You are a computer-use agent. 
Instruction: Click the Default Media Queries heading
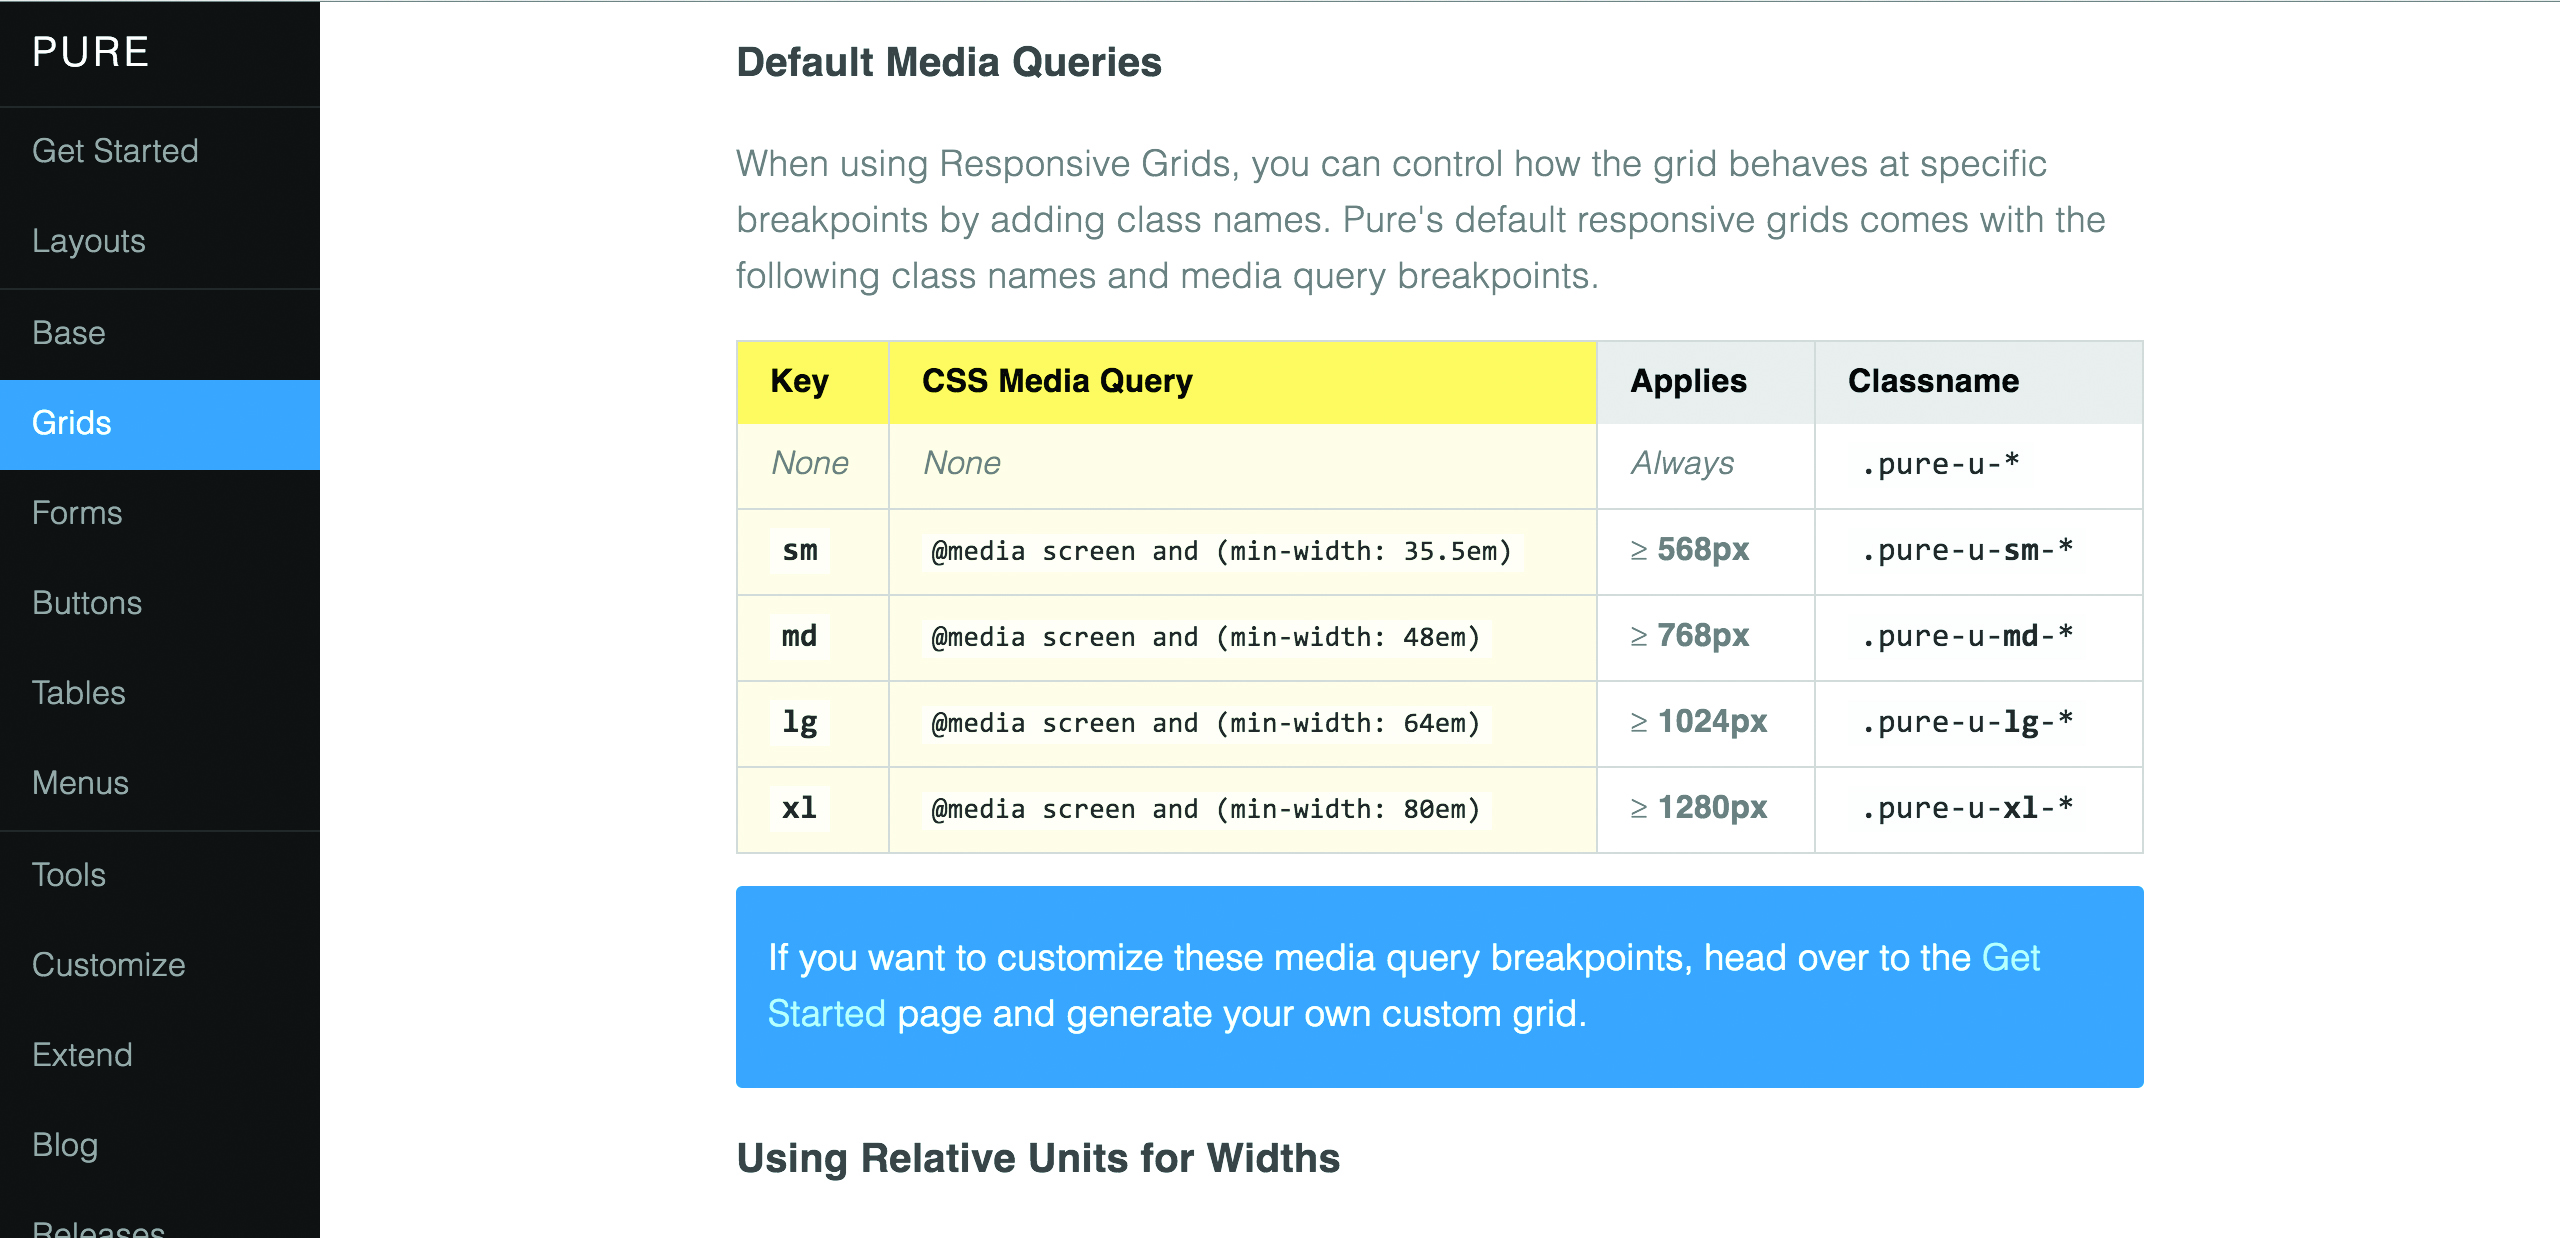tap(948, 62)
